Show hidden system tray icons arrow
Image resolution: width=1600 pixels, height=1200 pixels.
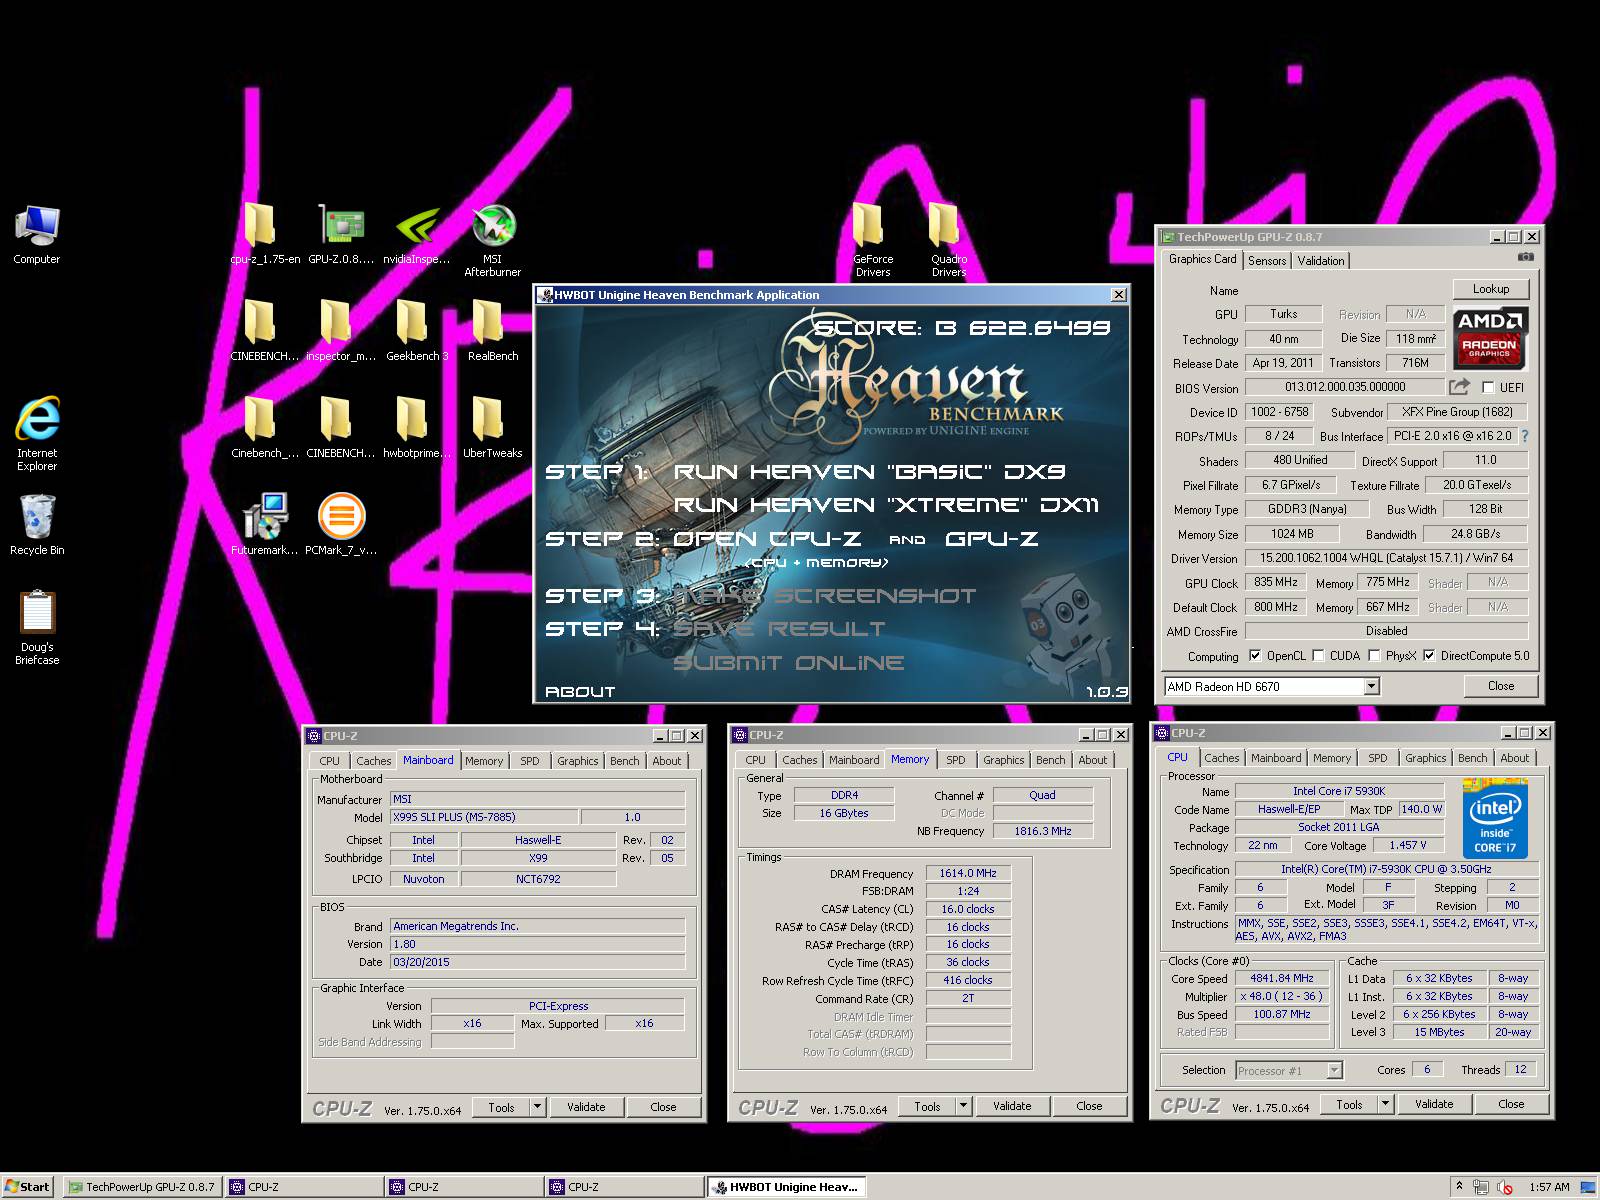(x=1459, y=1186)
